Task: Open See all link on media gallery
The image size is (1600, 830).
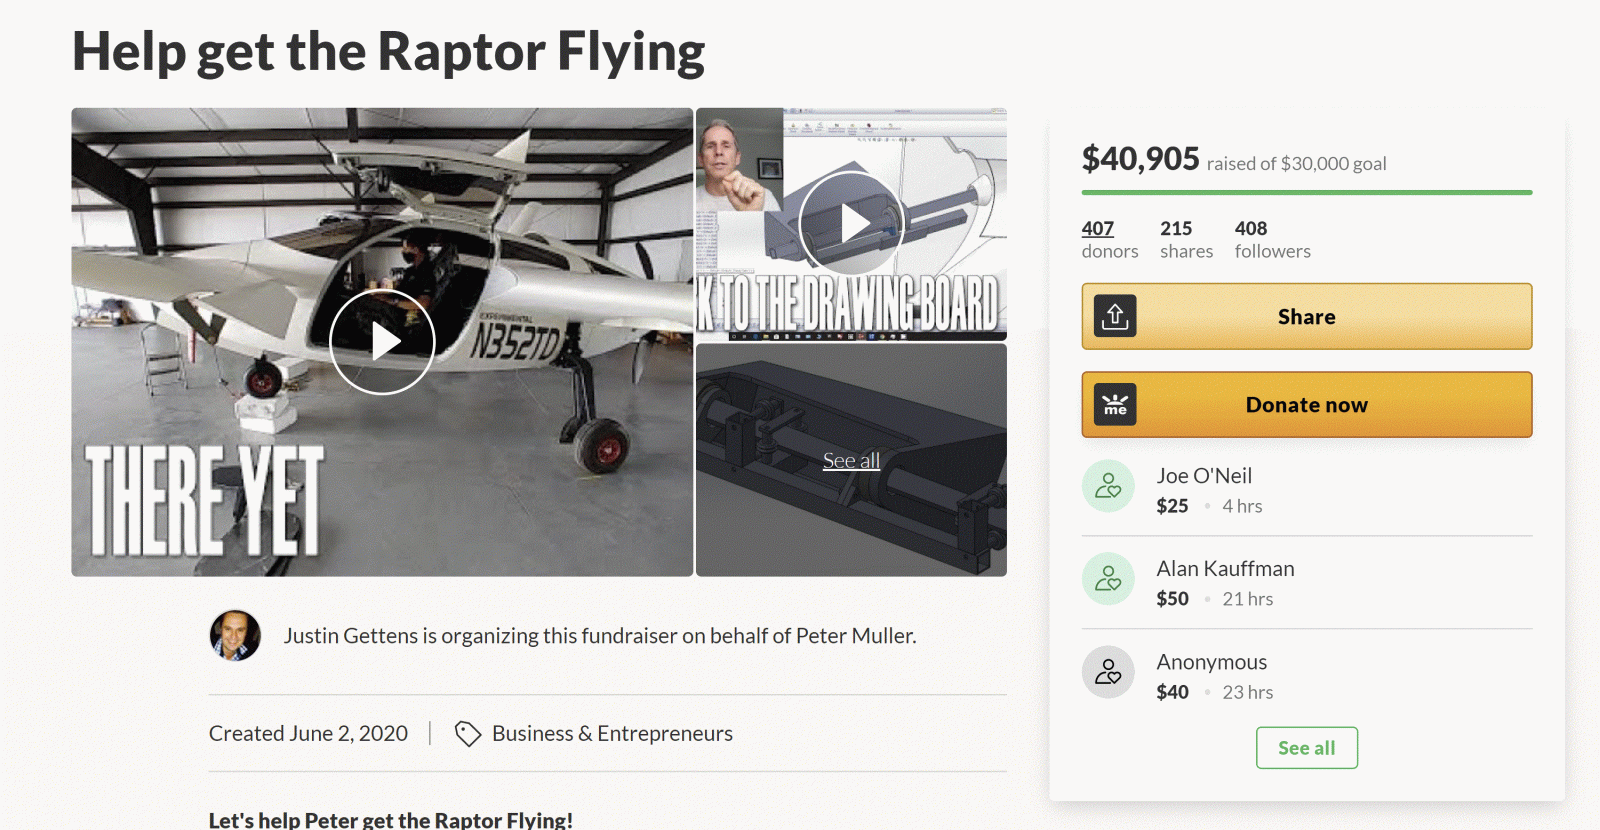Action: pyautogui.click(x=851, y=461)
